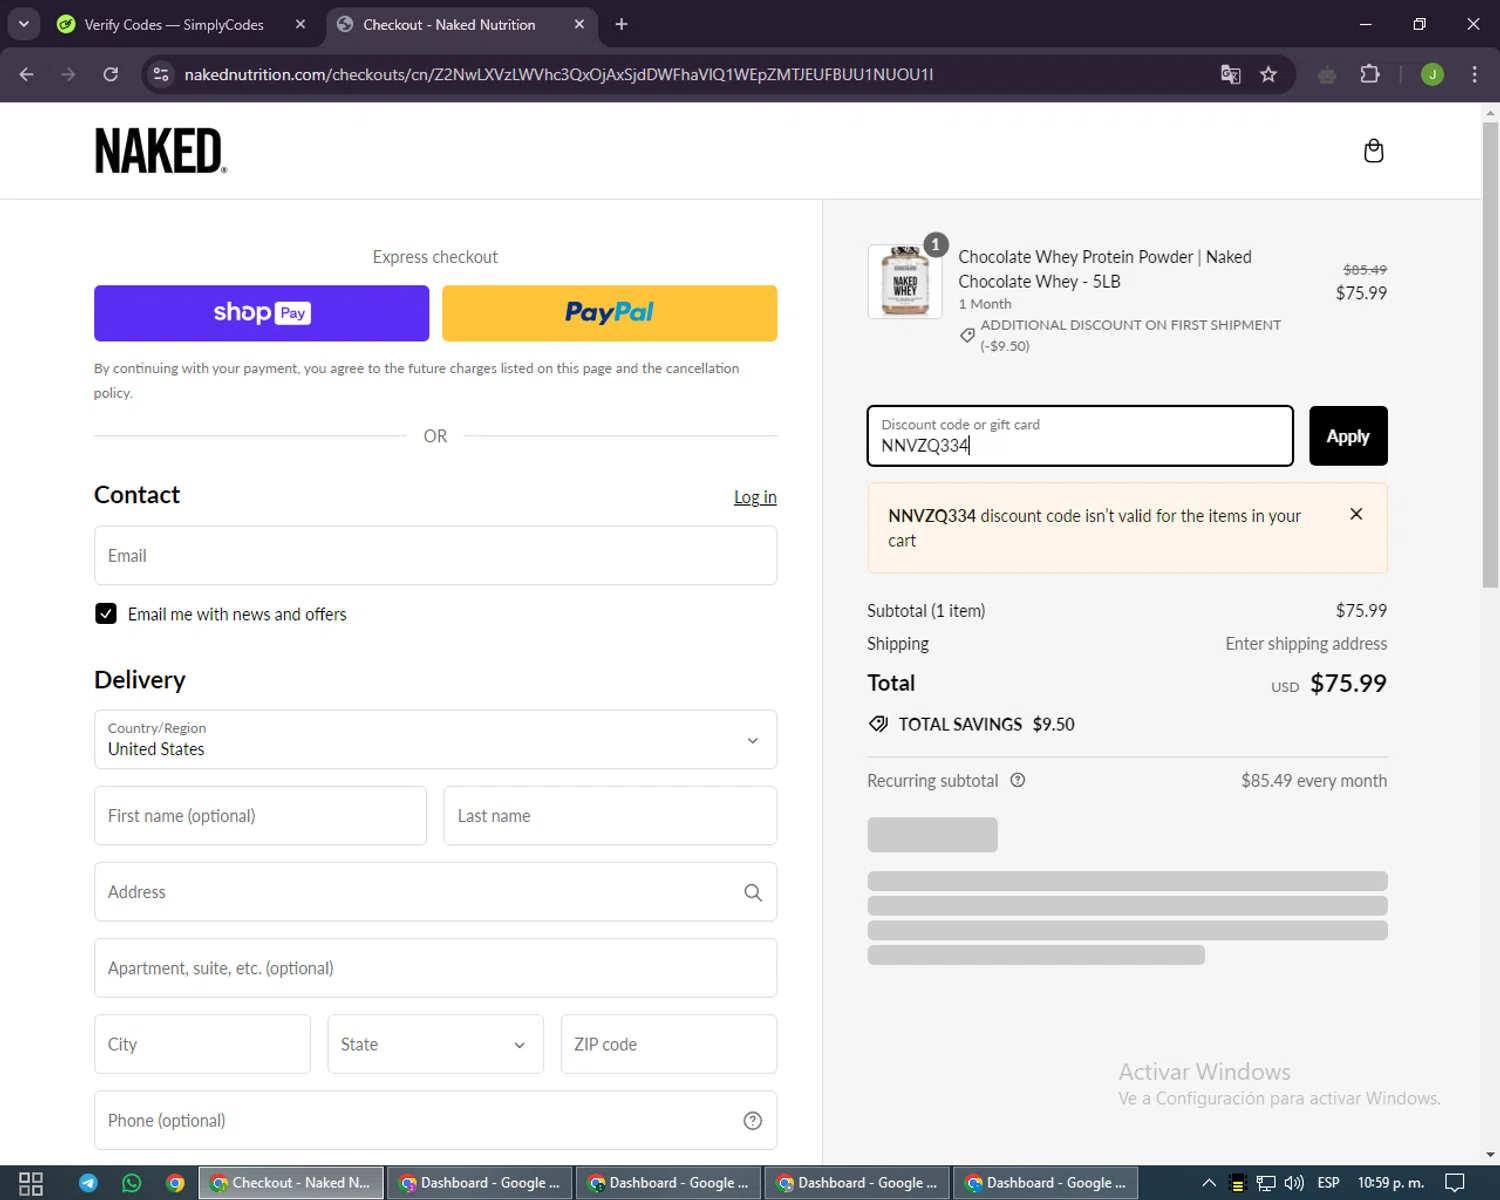Open the Chrome three-dot menu

(1474, 74)
